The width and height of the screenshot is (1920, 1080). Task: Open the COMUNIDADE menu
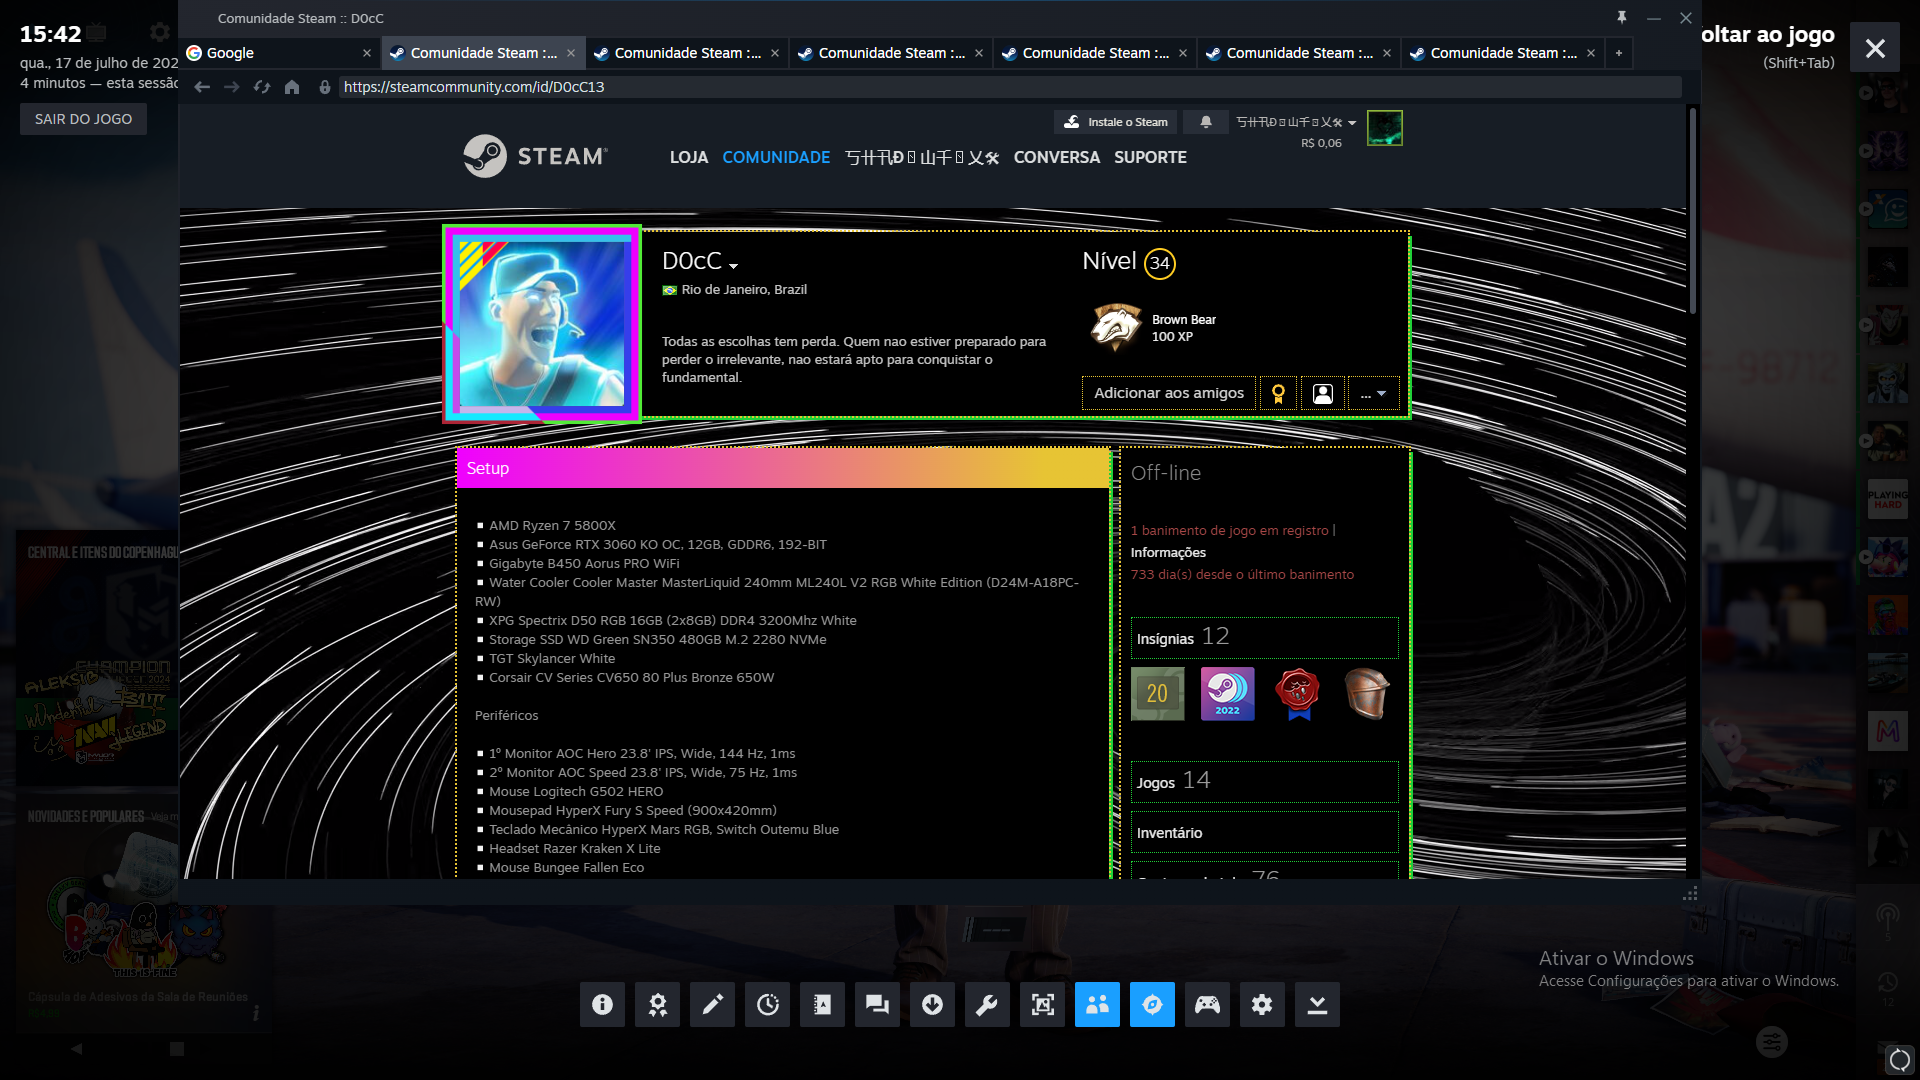point(776,157)
